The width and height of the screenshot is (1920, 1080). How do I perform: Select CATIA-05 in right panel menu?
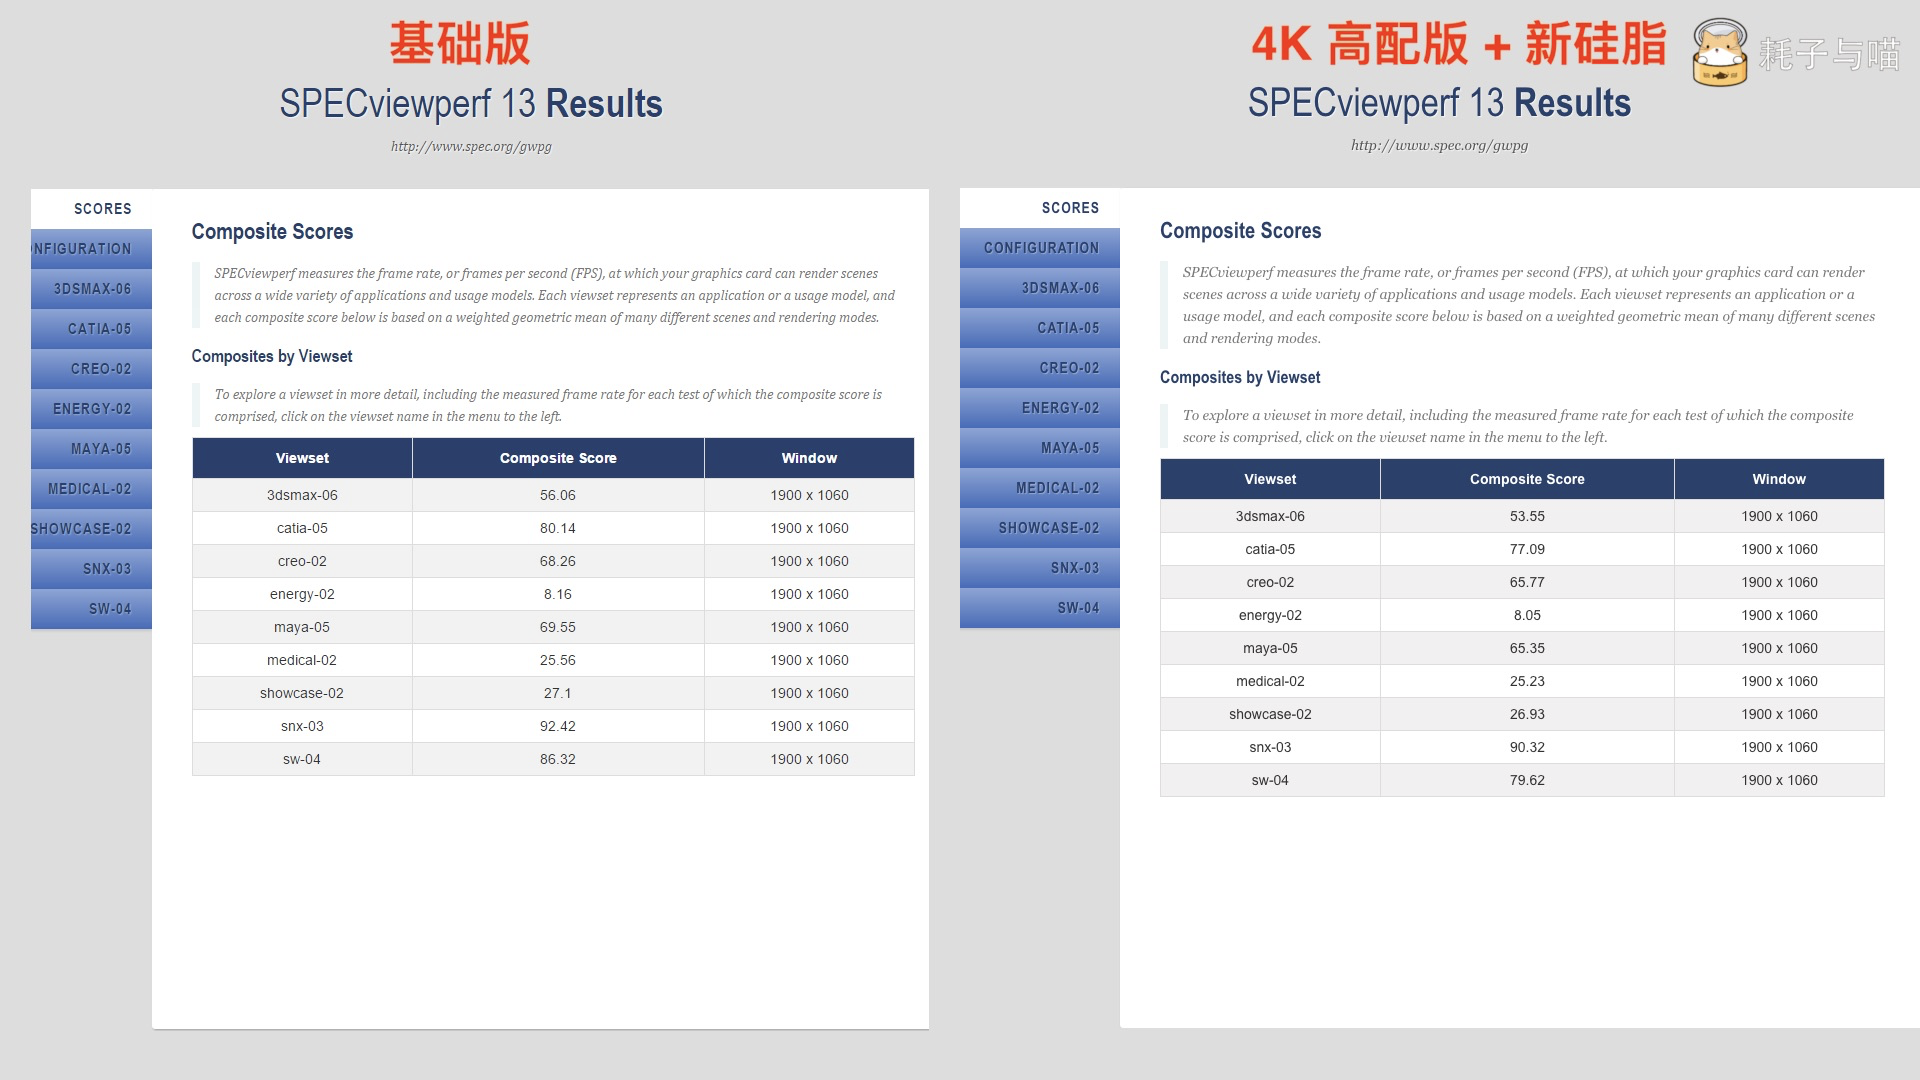point(1040,328)
